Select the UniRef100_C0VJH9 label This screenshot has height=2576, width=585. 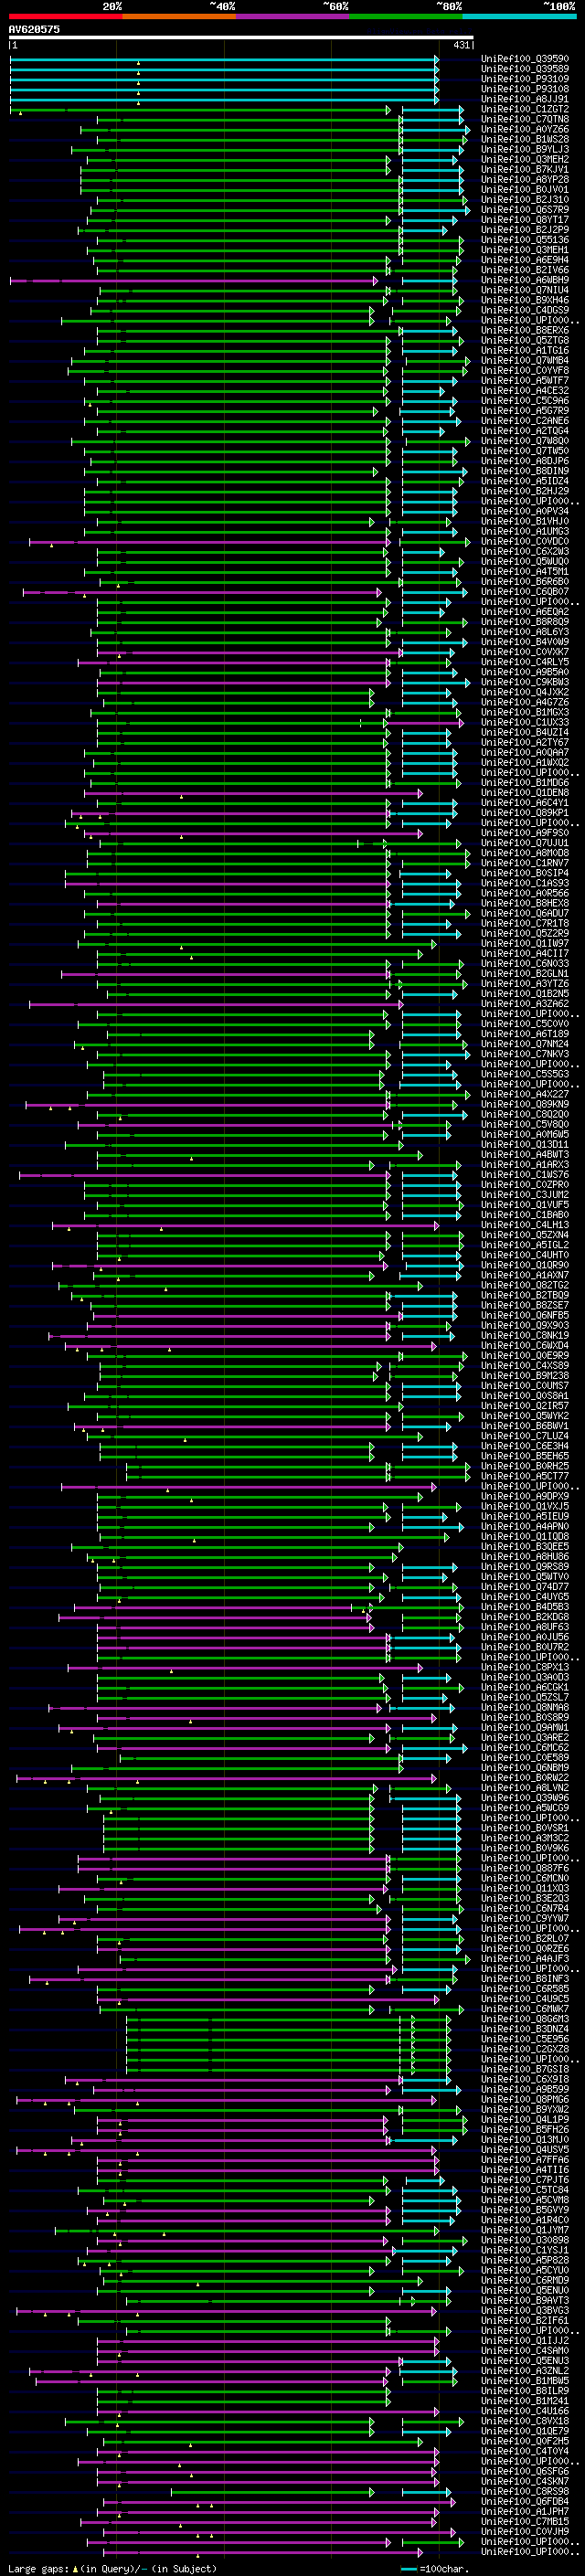point(525,2530)
